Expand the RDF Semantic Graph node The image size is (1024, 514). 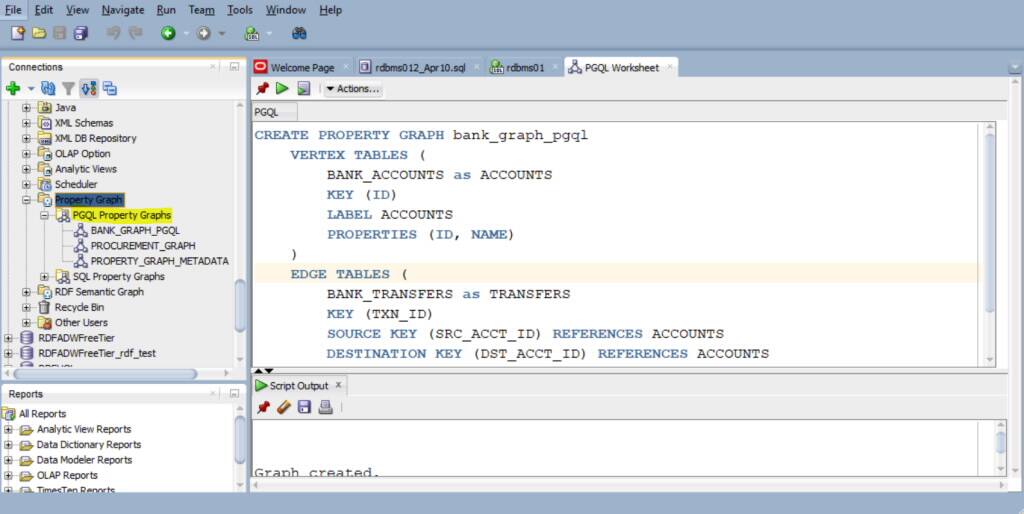pyautogui.click(x=27, y=292)
